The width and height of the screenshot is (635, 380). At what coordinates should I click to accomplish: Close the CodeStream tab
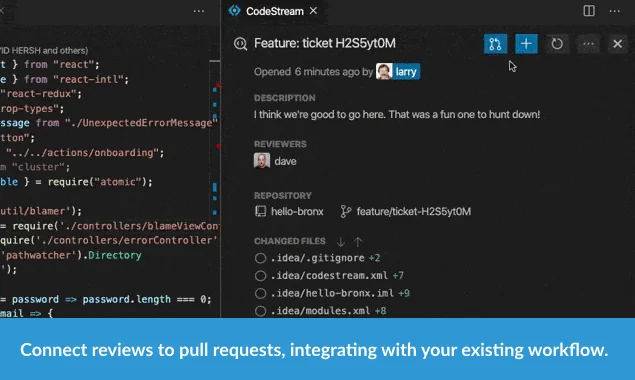tap(313, 11)
